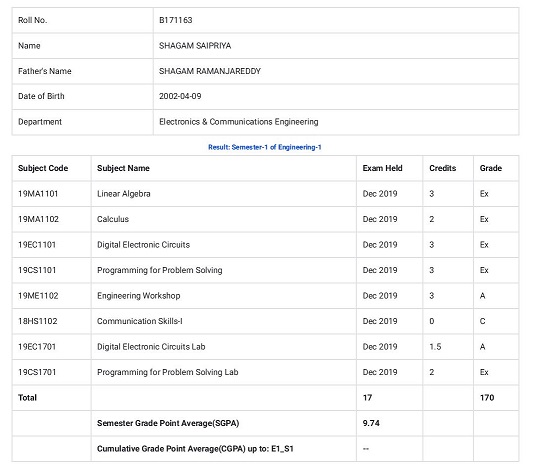Click the Exam Held column header
This screenshot has width=538, height=473.
click(x=382, y=168)
